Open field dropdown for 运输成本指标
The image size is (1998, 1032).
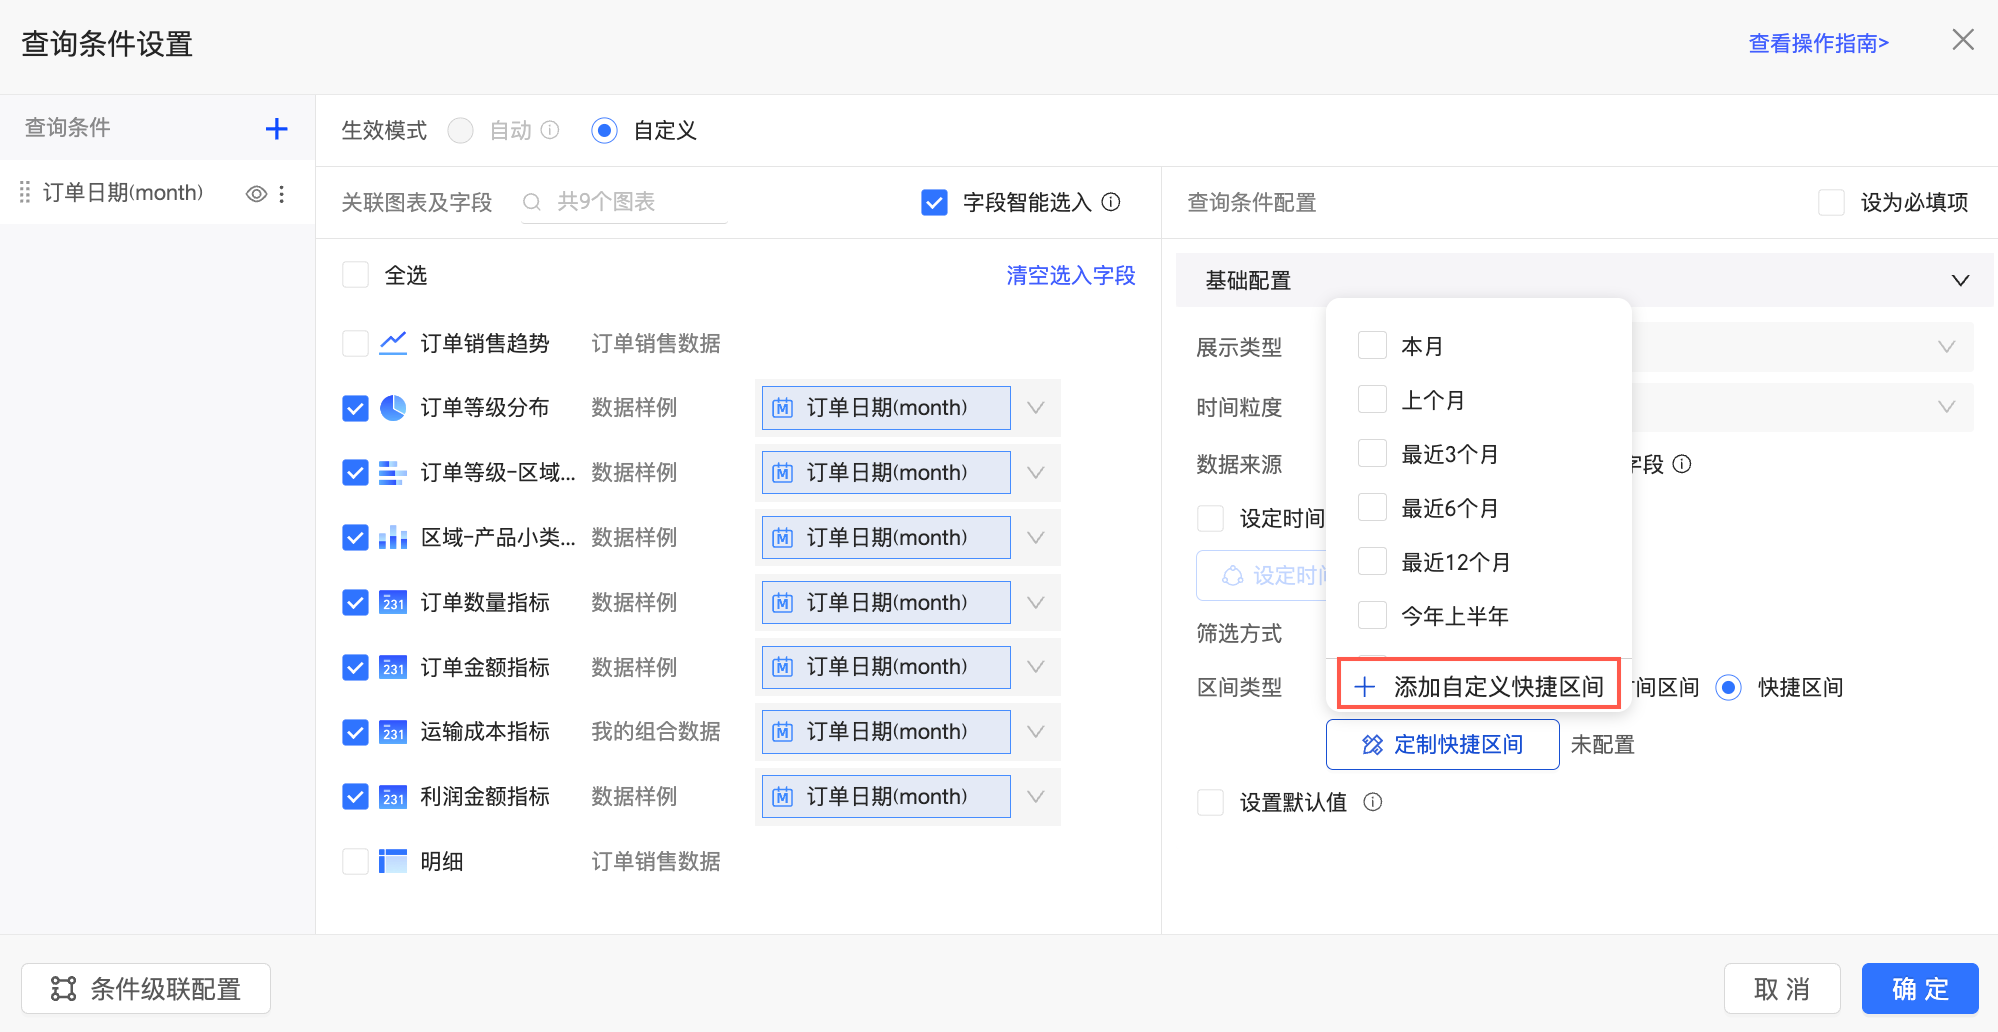1036,732
